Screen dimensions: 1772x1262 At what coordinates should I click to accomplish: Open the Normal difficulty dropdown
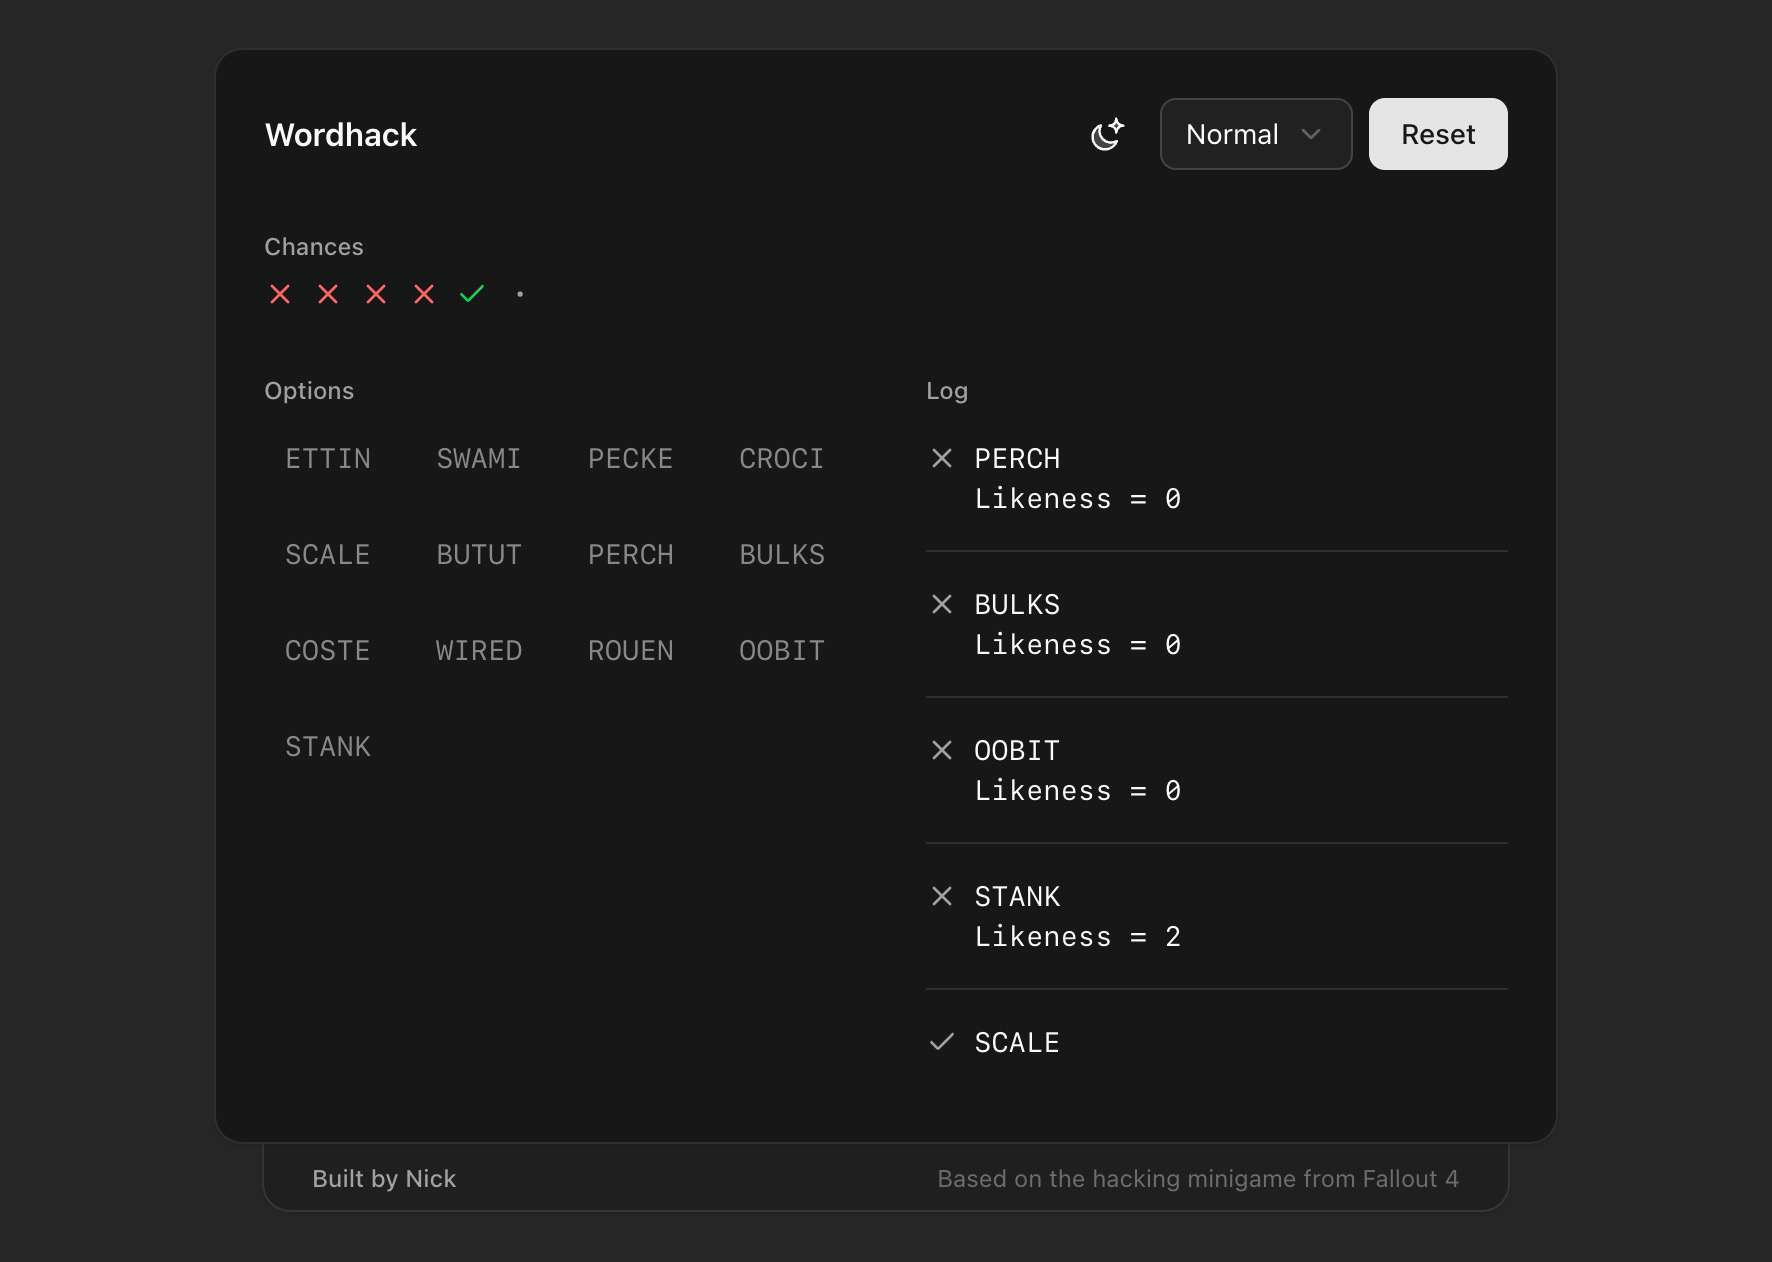(x=1255, y=134)
